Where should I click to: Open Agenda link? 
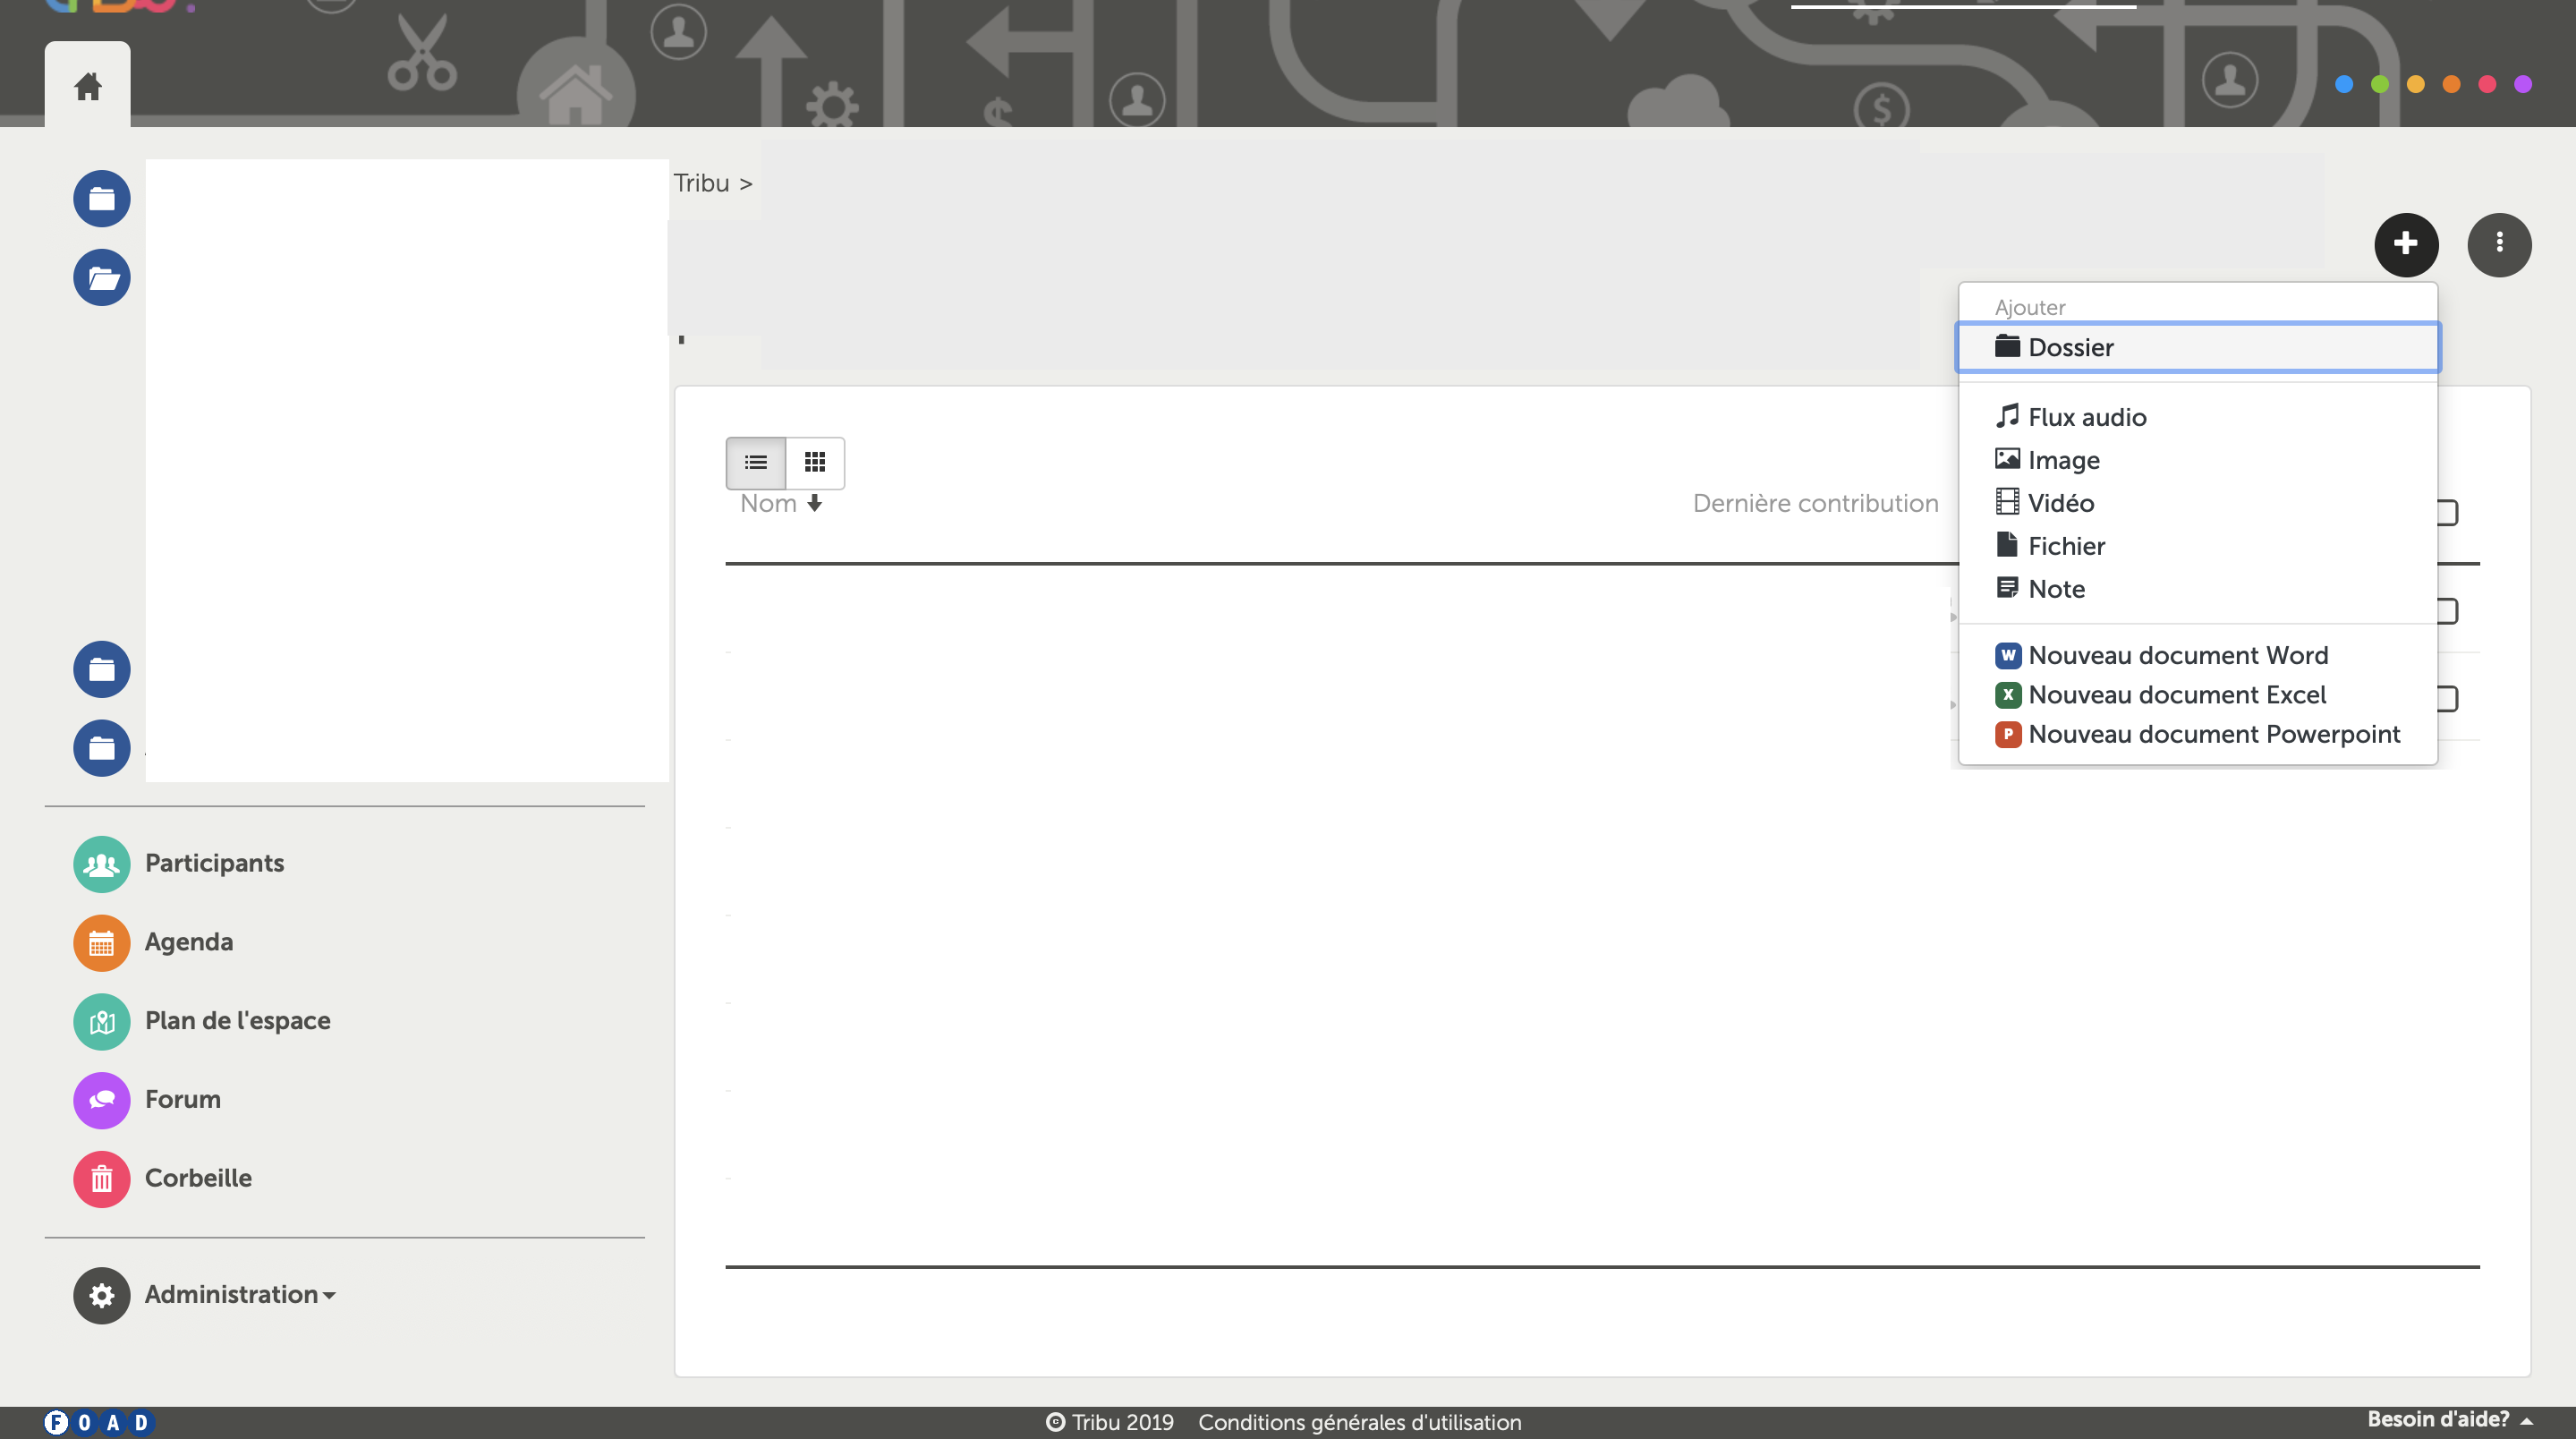coord(189,942)
